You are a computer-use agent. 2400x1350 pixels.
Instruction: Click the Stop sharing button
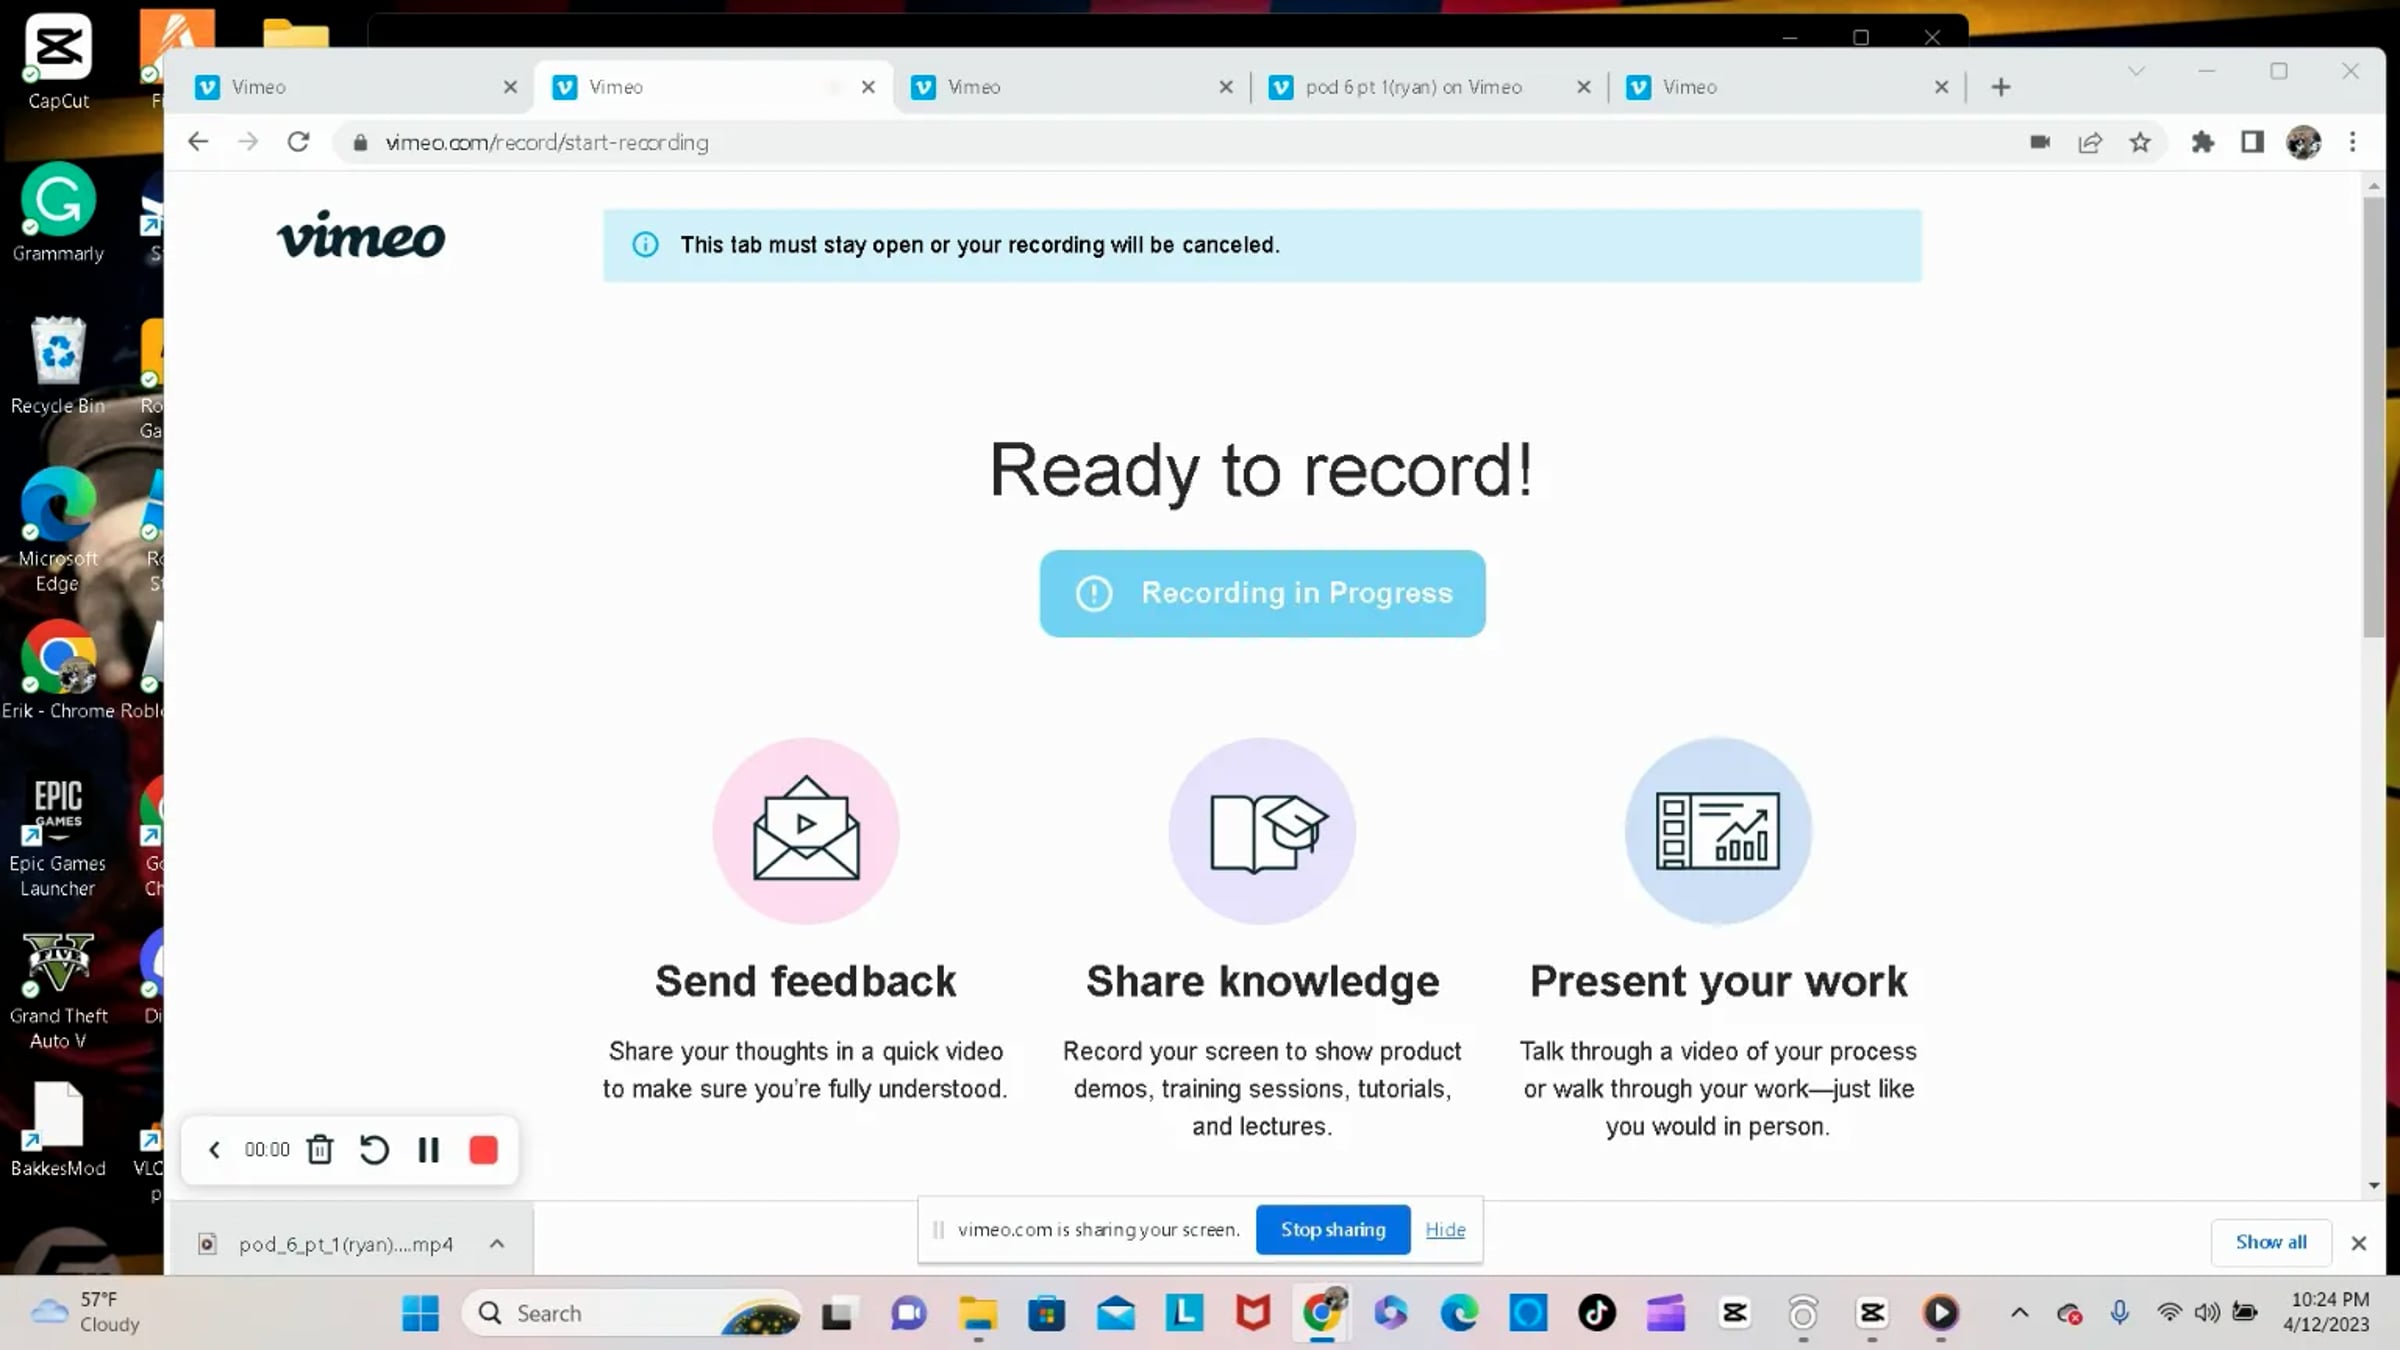(x=1332, y=1229)
